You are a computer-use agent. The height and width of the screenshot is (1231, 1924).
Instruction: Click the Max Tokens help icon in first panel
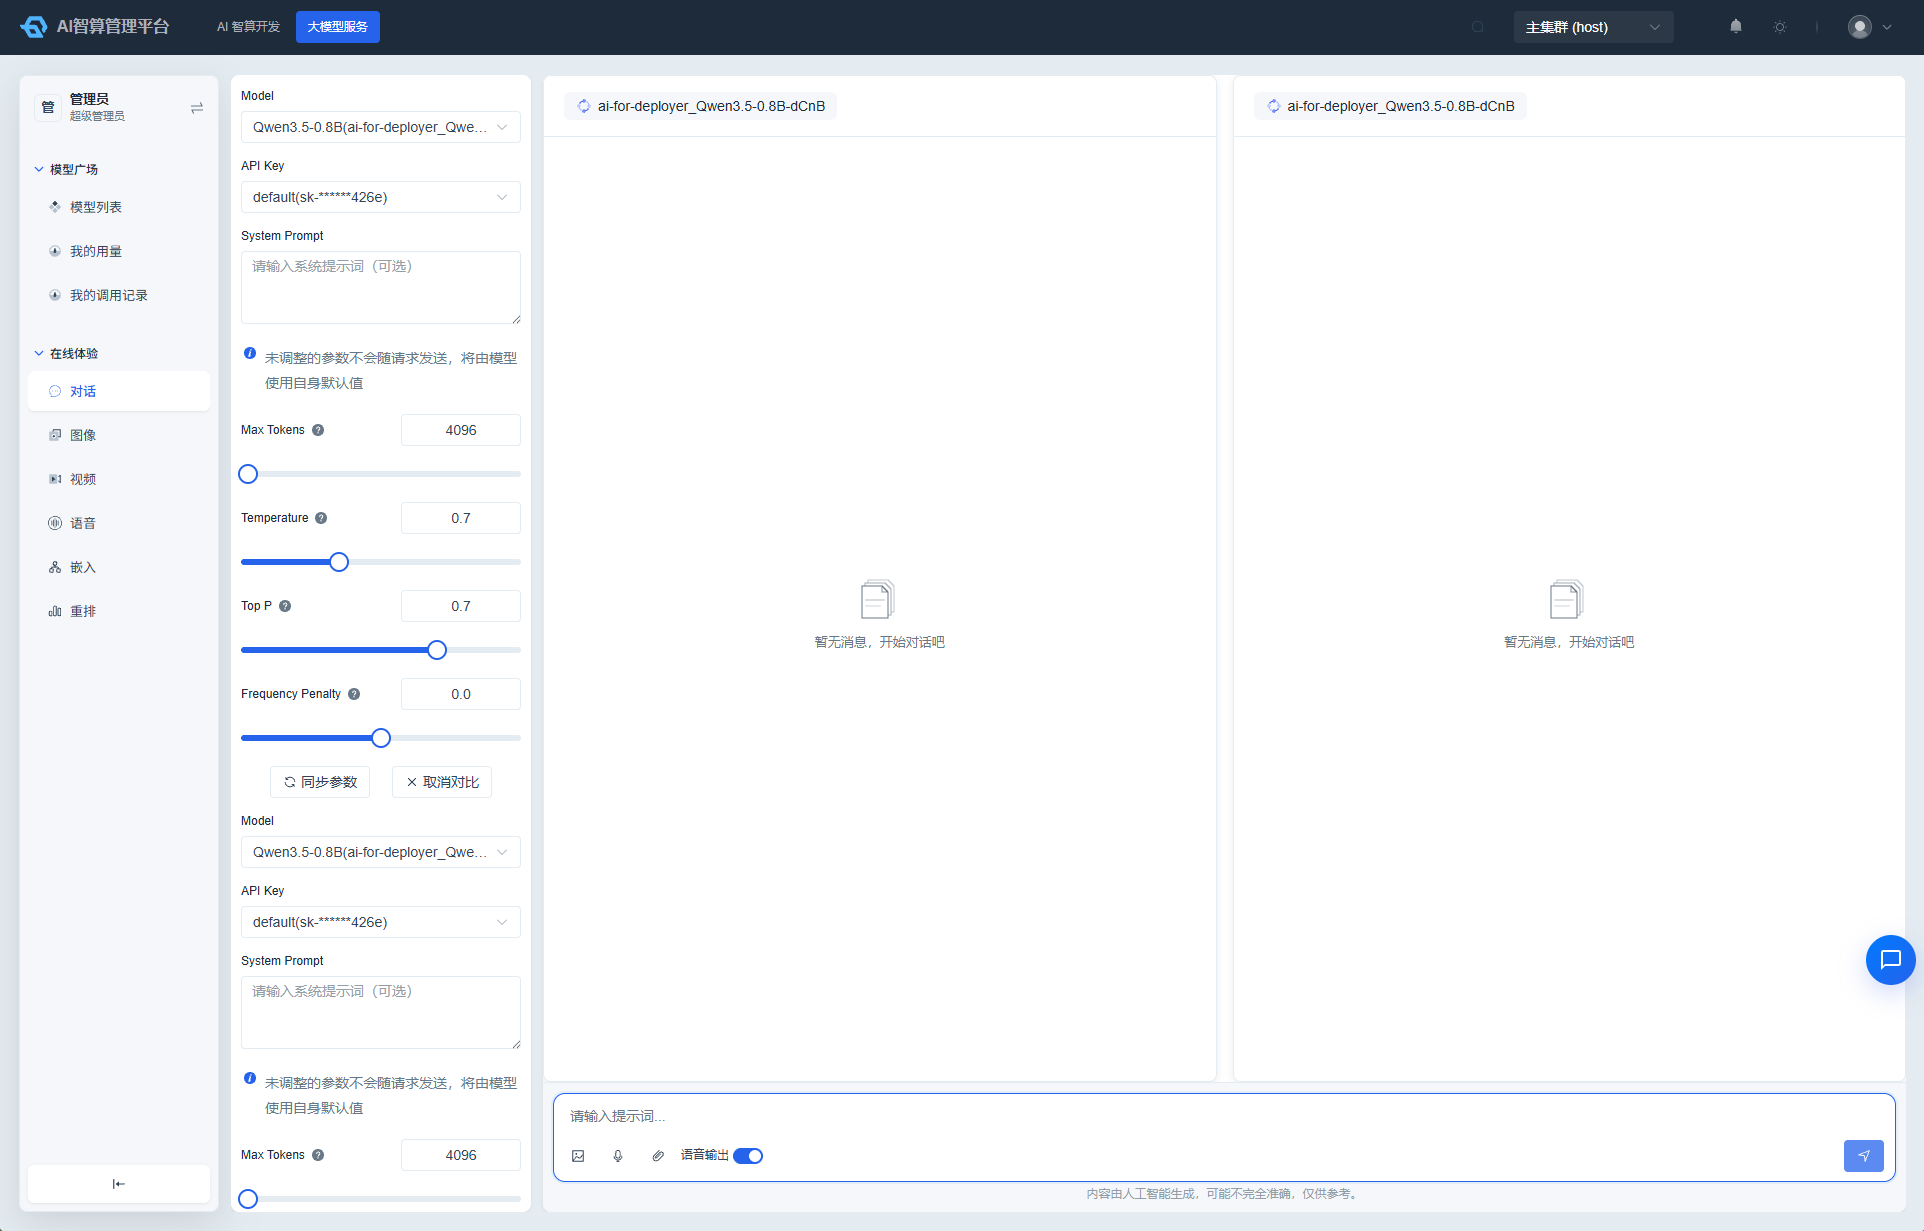pos(318,430)
